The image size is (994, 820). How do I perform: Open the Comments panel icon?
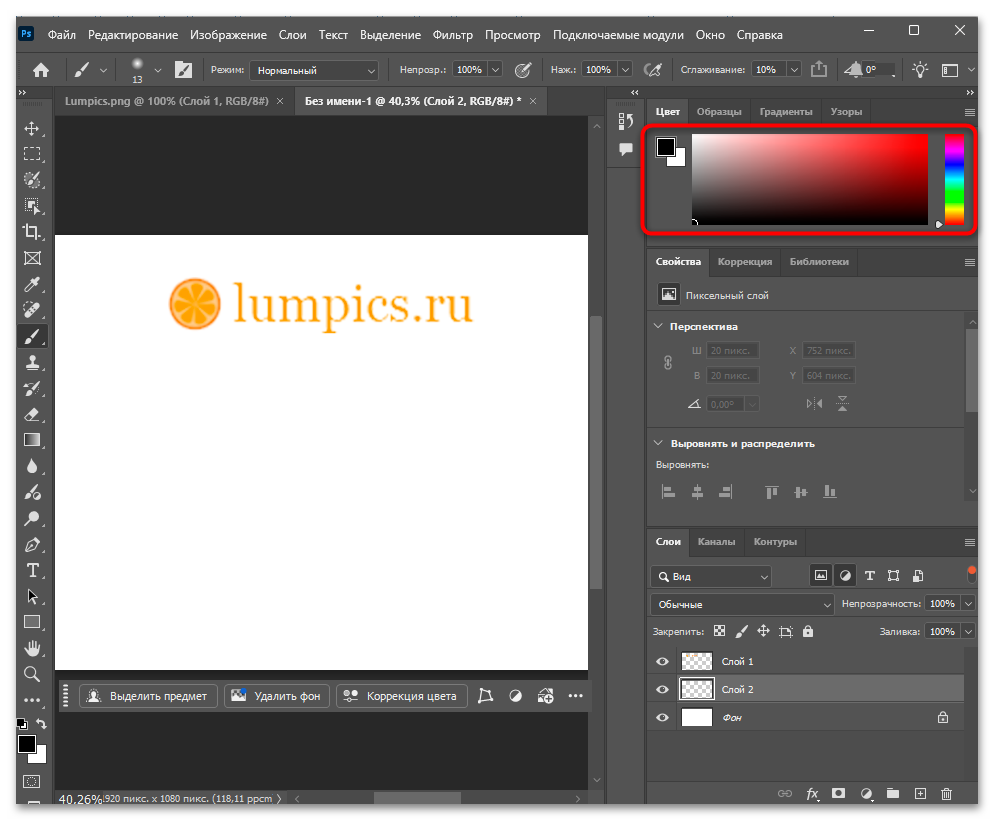[626, 149]
